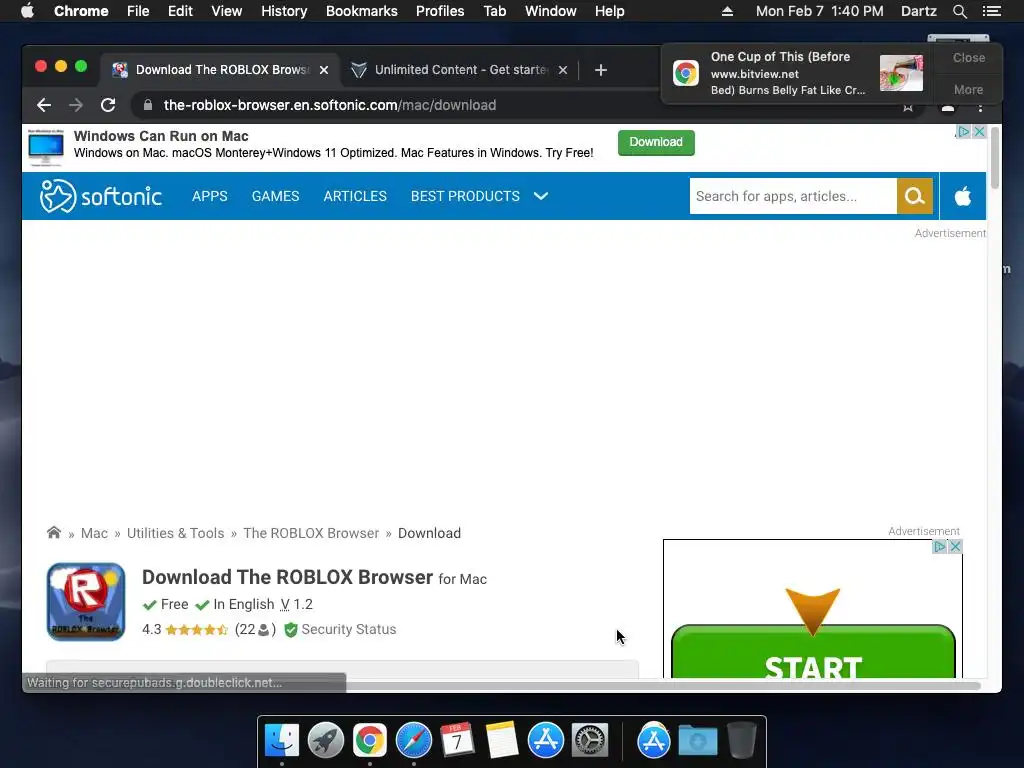This screenshot has height=768, width=1024.
Task: Click AdChoices icon on the START ad
Action: point(940,547)
